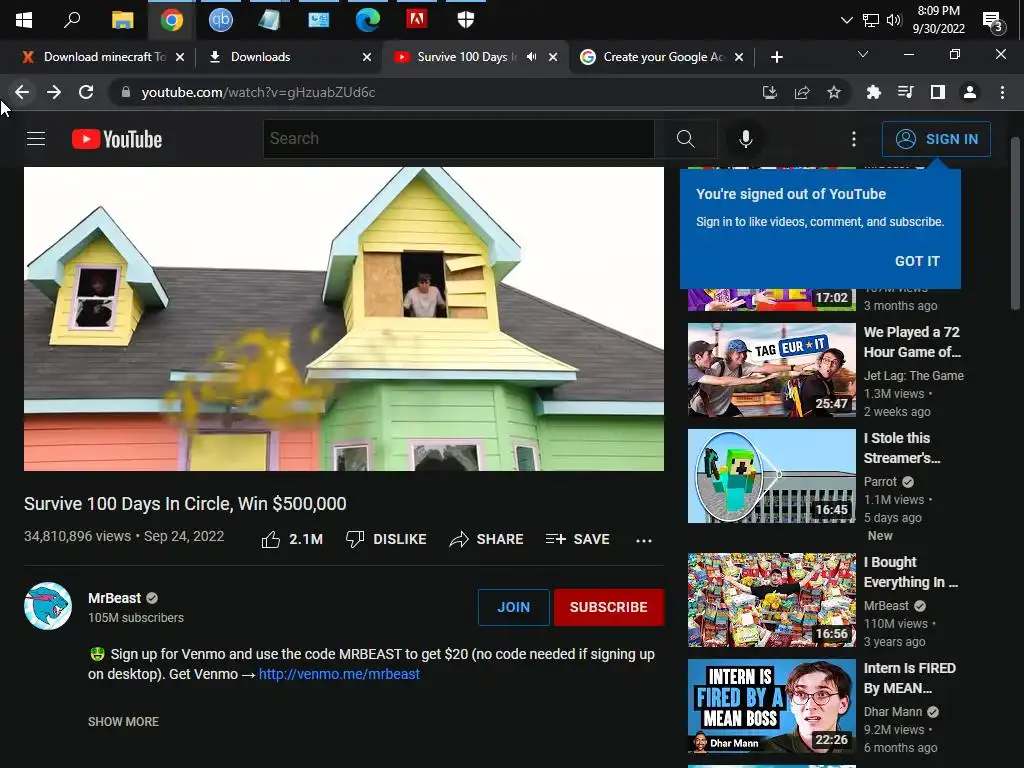1024x768 pixels.
Task: Open media controls in Chrome toolbar
Action: click(905, 93)
